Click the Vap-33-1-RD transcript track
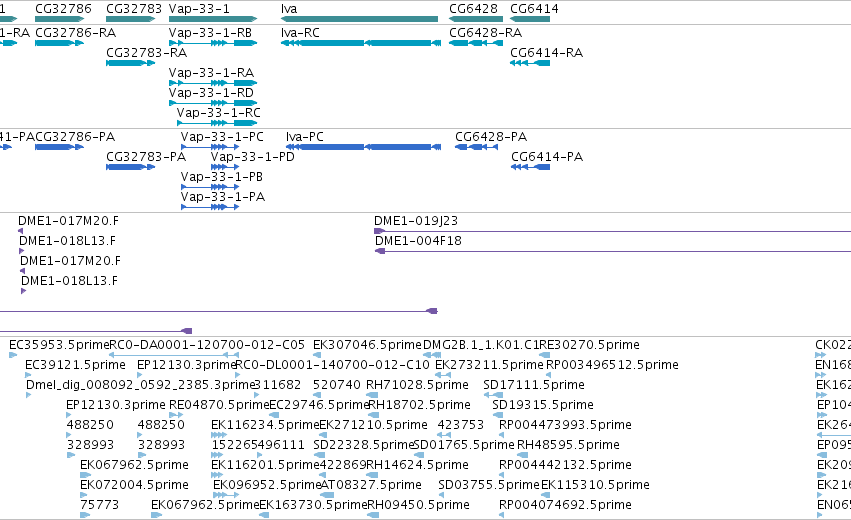Screen dimensions: 851x520 pyautogui.click(x=213, y=103)
